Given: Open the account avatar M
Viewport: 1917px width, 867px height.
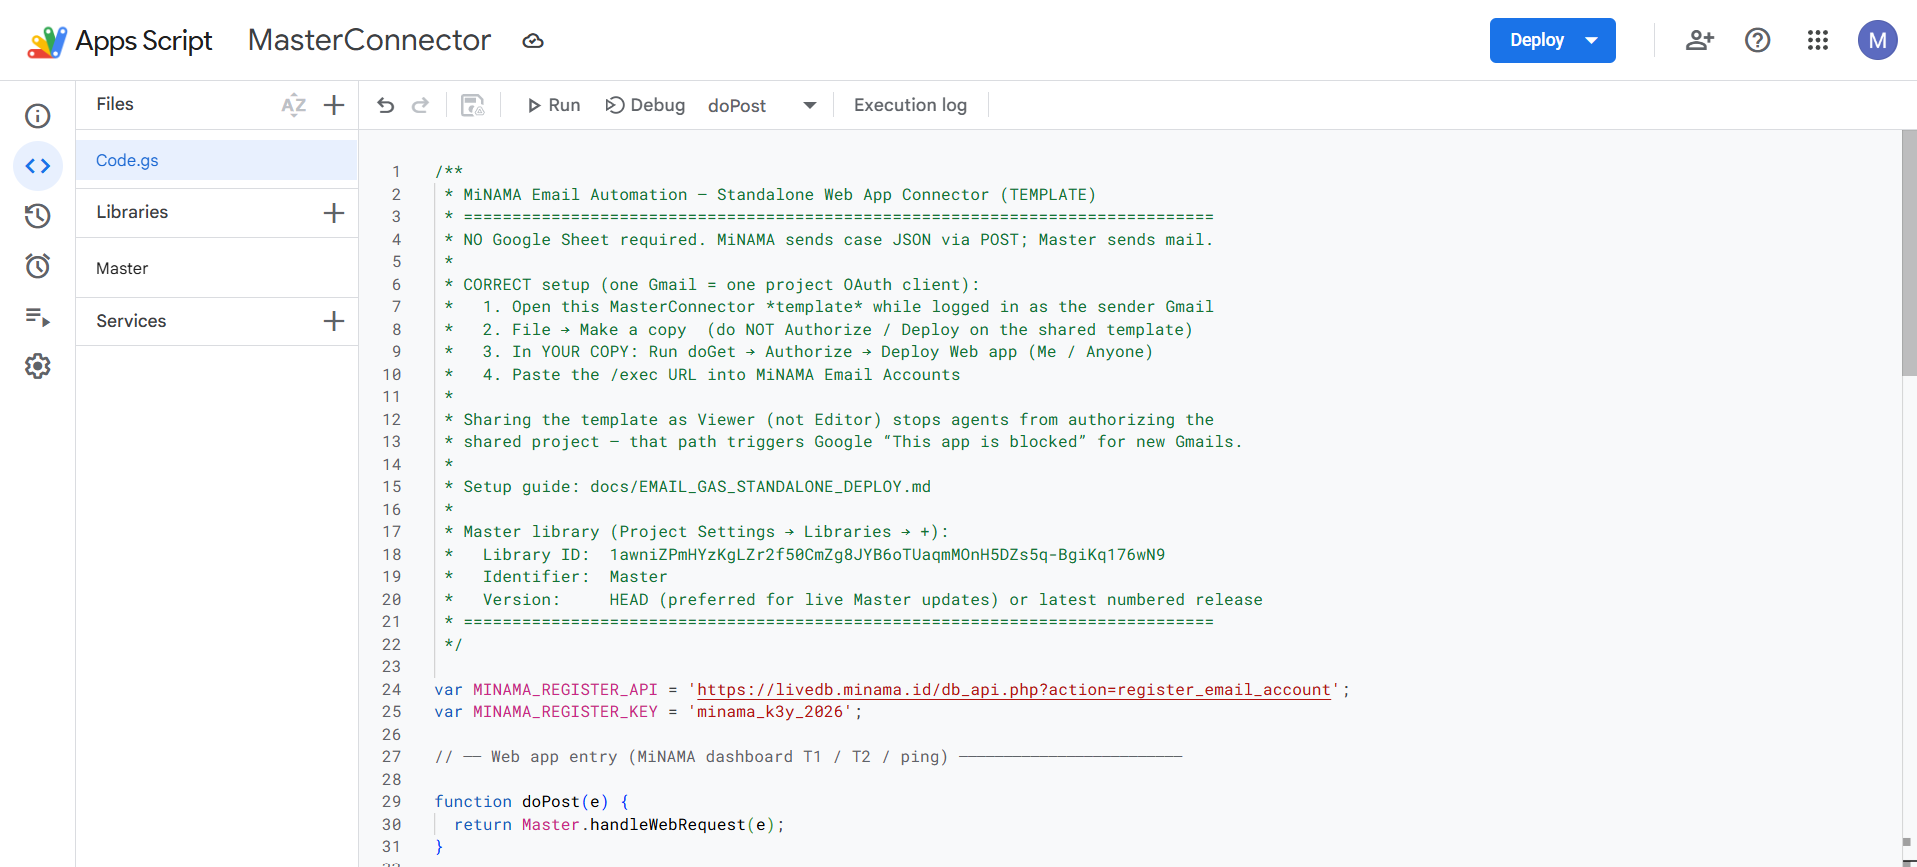Looking at the screenshot, I should [1878, 40].
